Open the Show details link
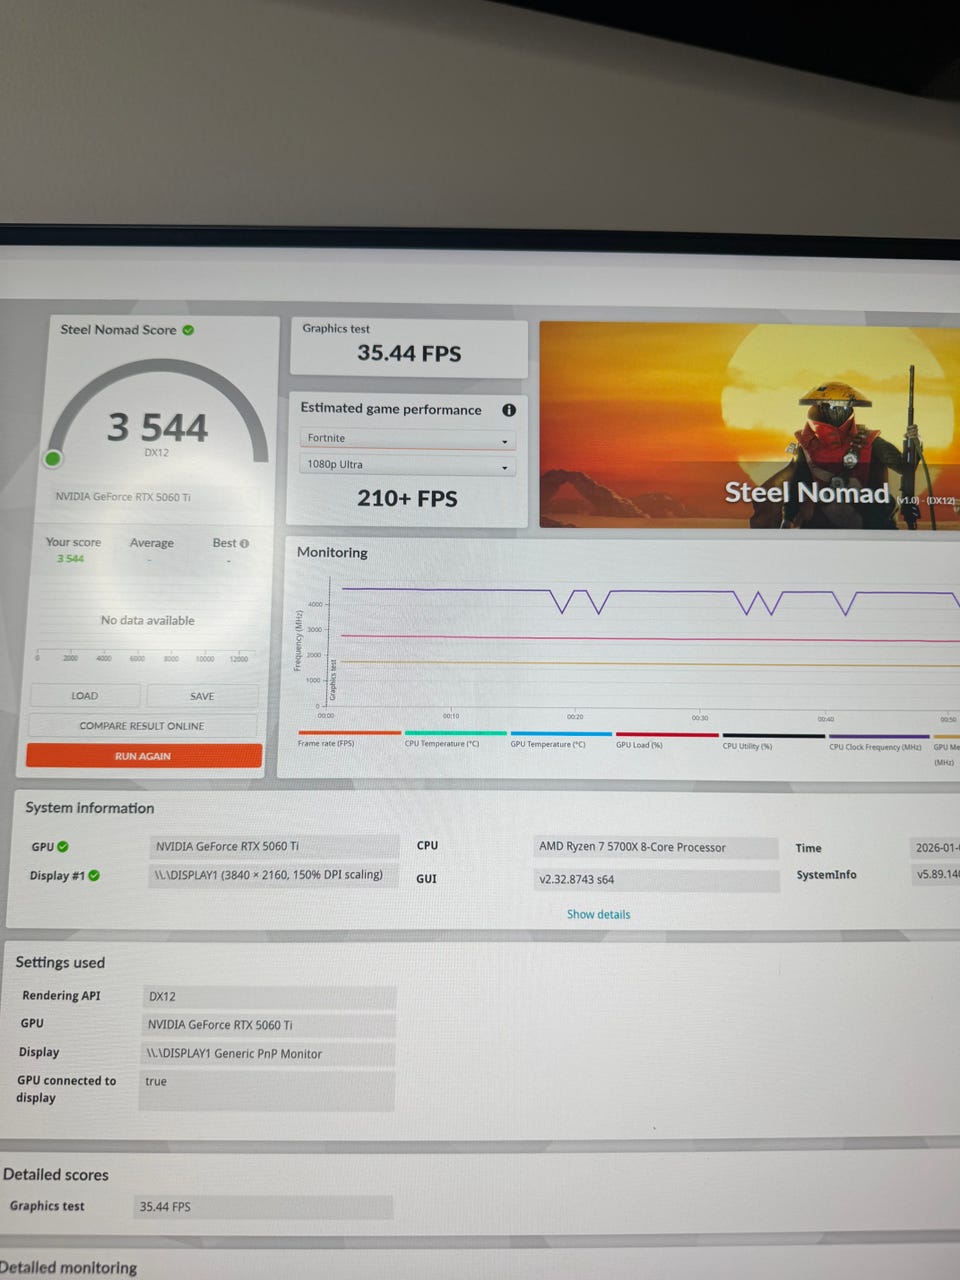 [598, 914]
